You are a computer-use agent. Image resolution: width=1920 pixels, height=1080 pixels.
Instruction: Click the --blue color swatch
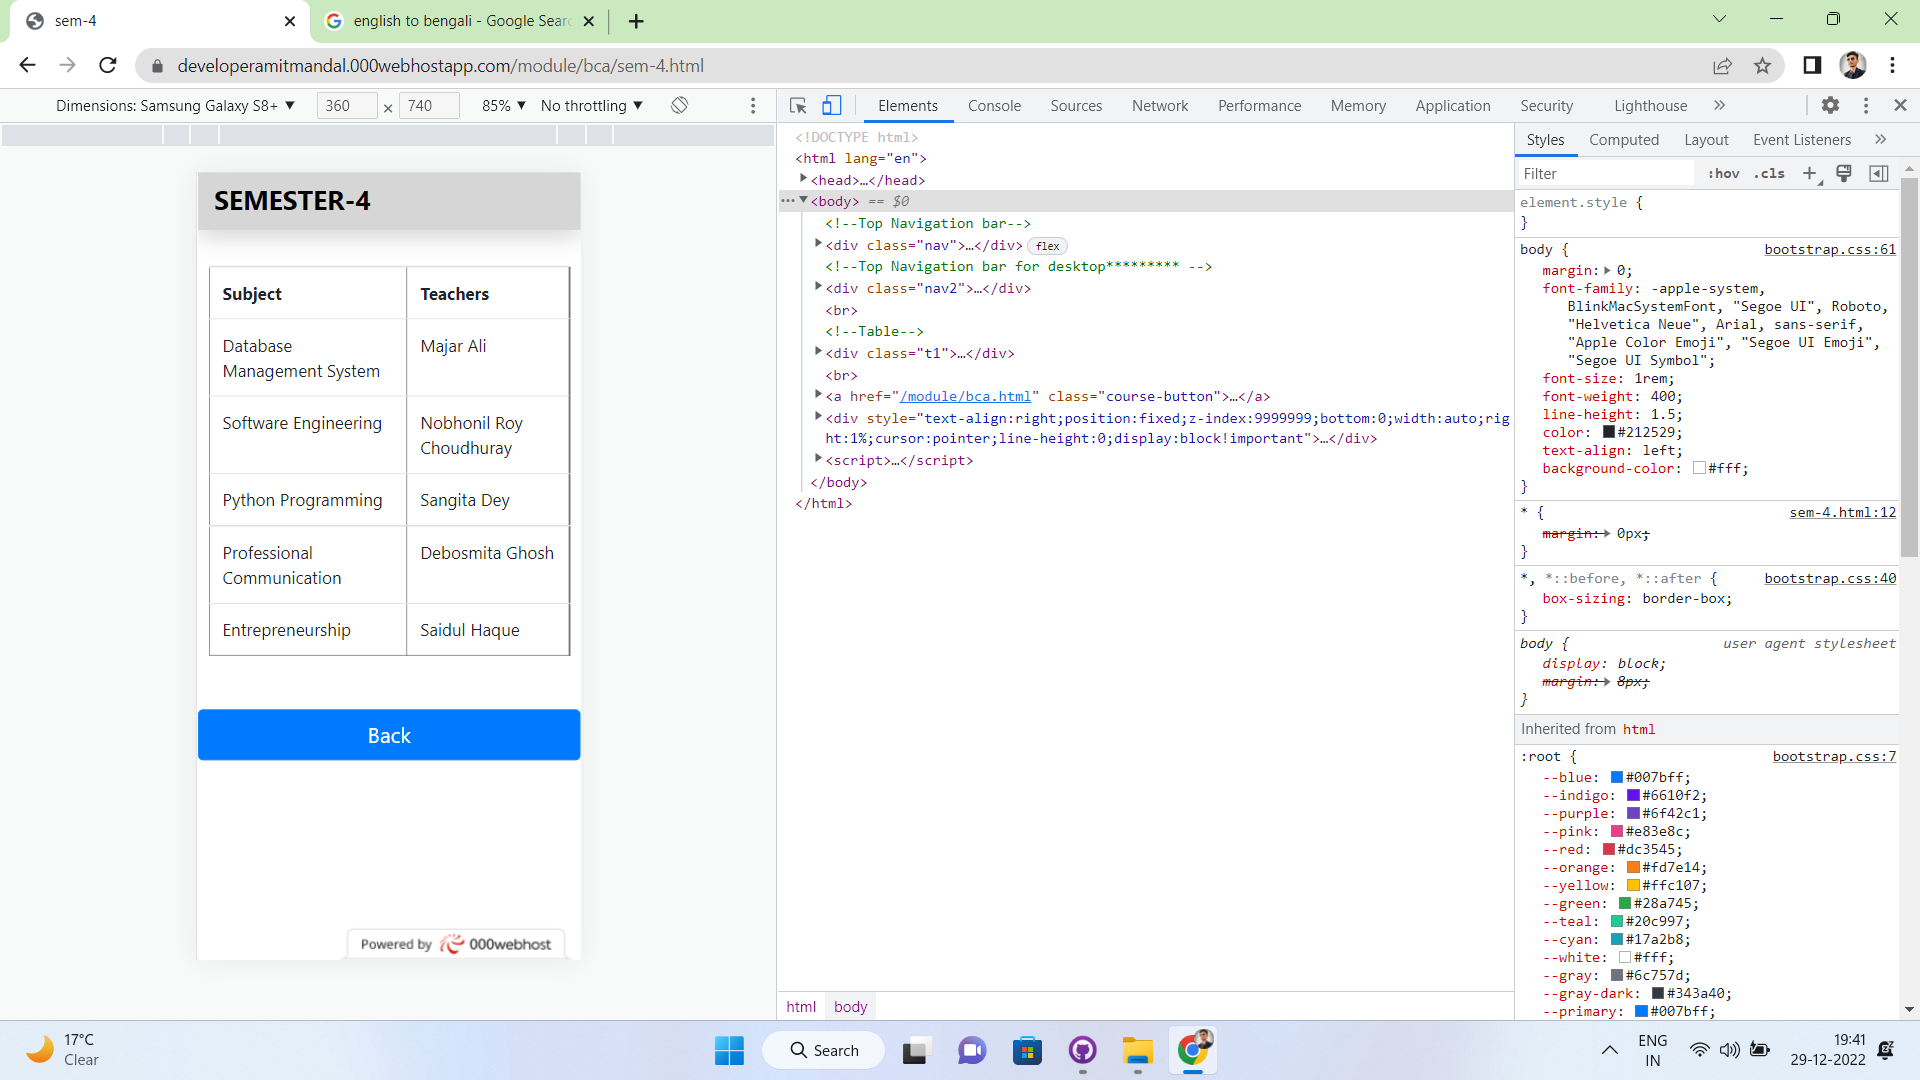click(x=1617, y=777)
